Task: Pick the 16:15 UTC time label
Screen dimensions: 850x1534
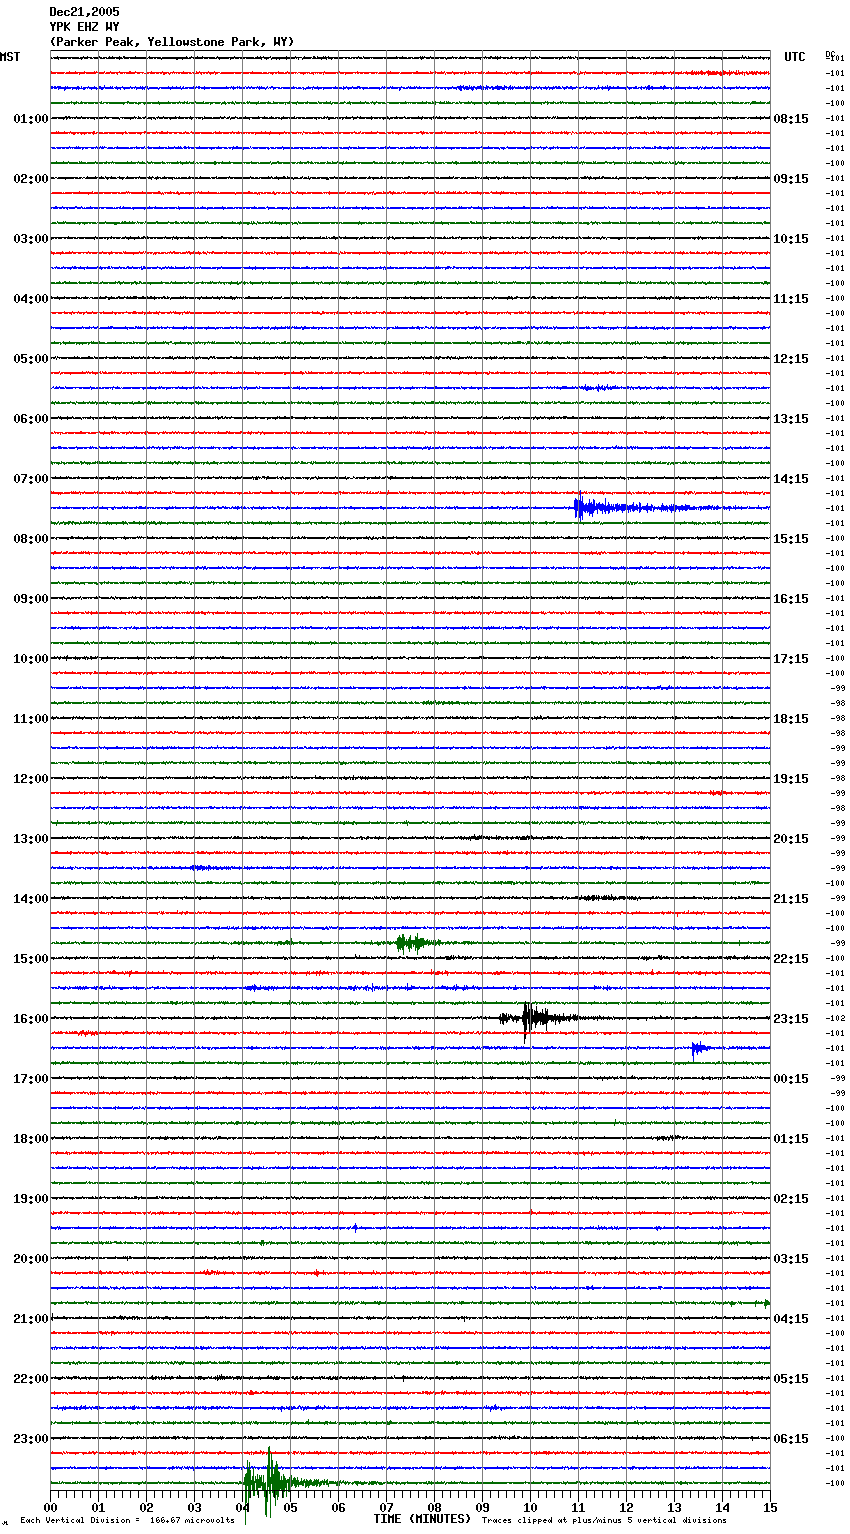Action: pos(791,599)
